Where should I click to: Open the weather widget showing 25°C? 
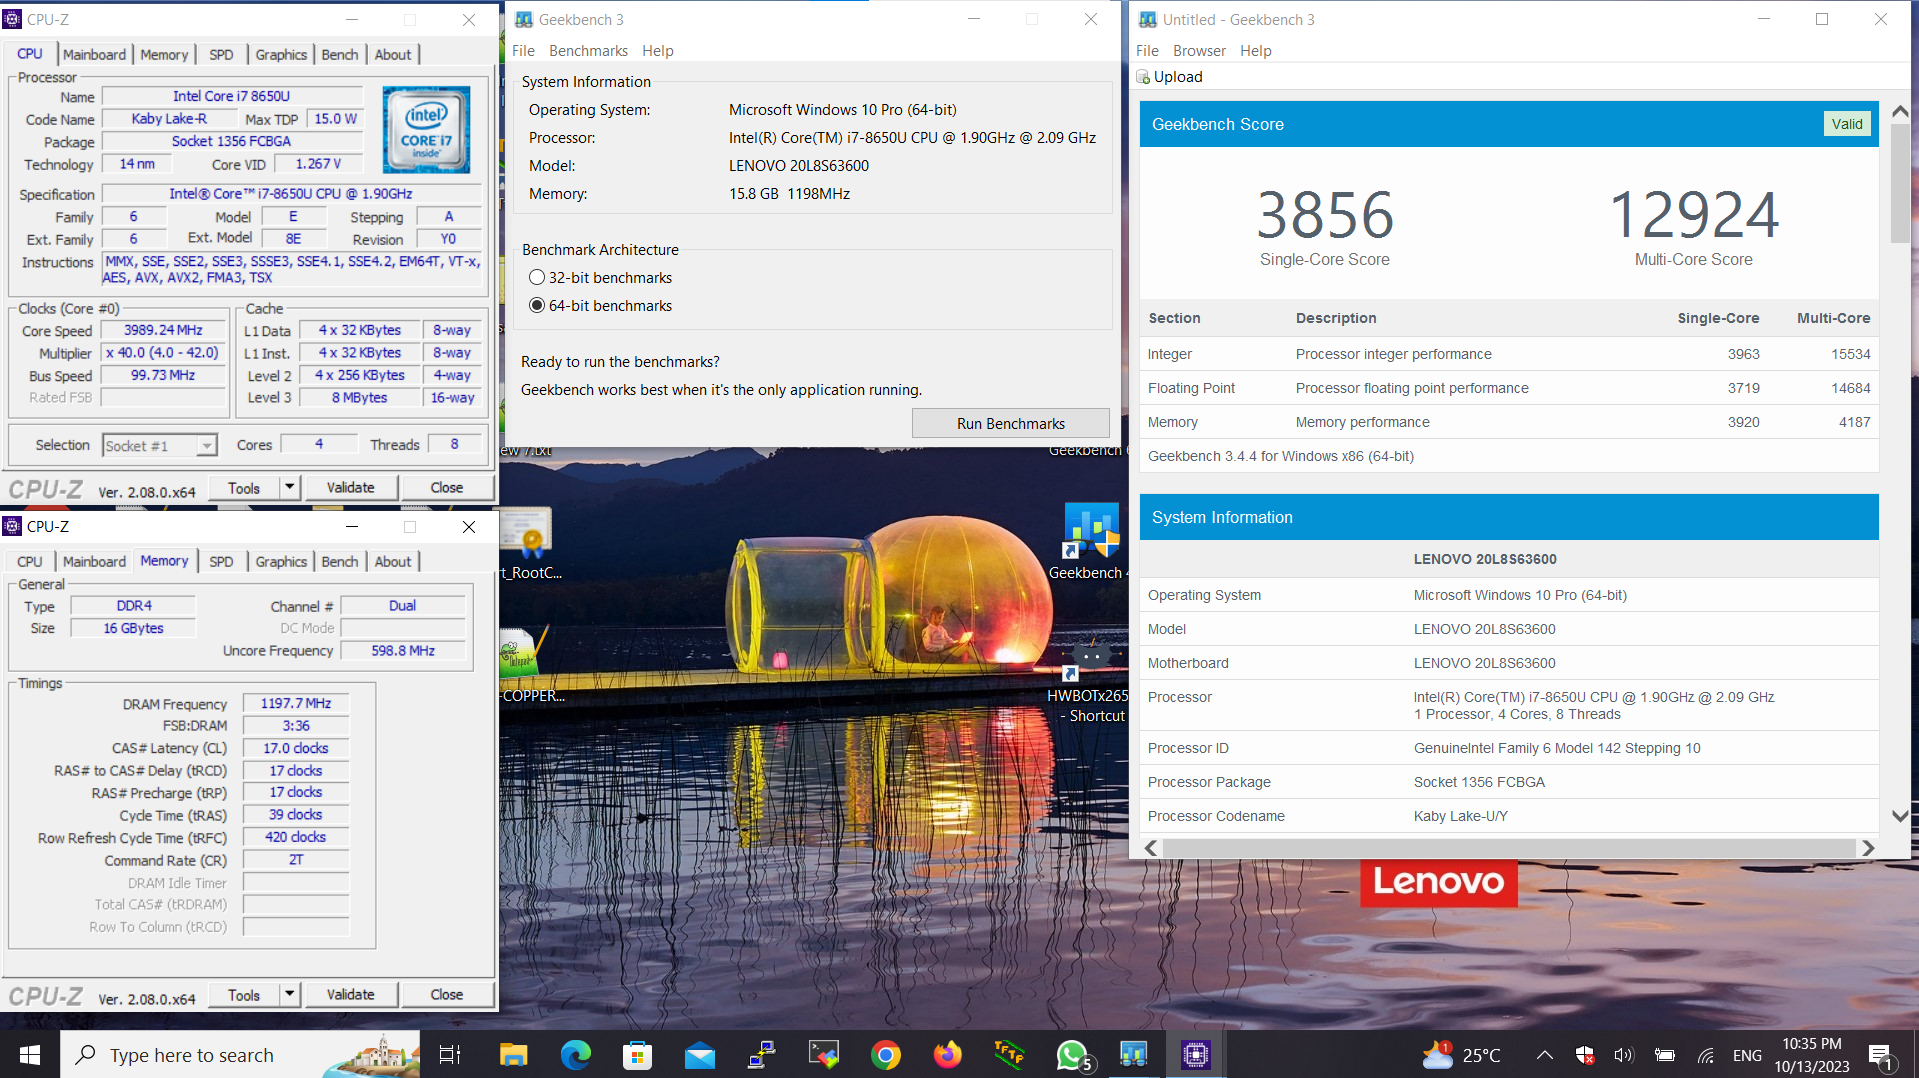[x=1462, y=1054]
